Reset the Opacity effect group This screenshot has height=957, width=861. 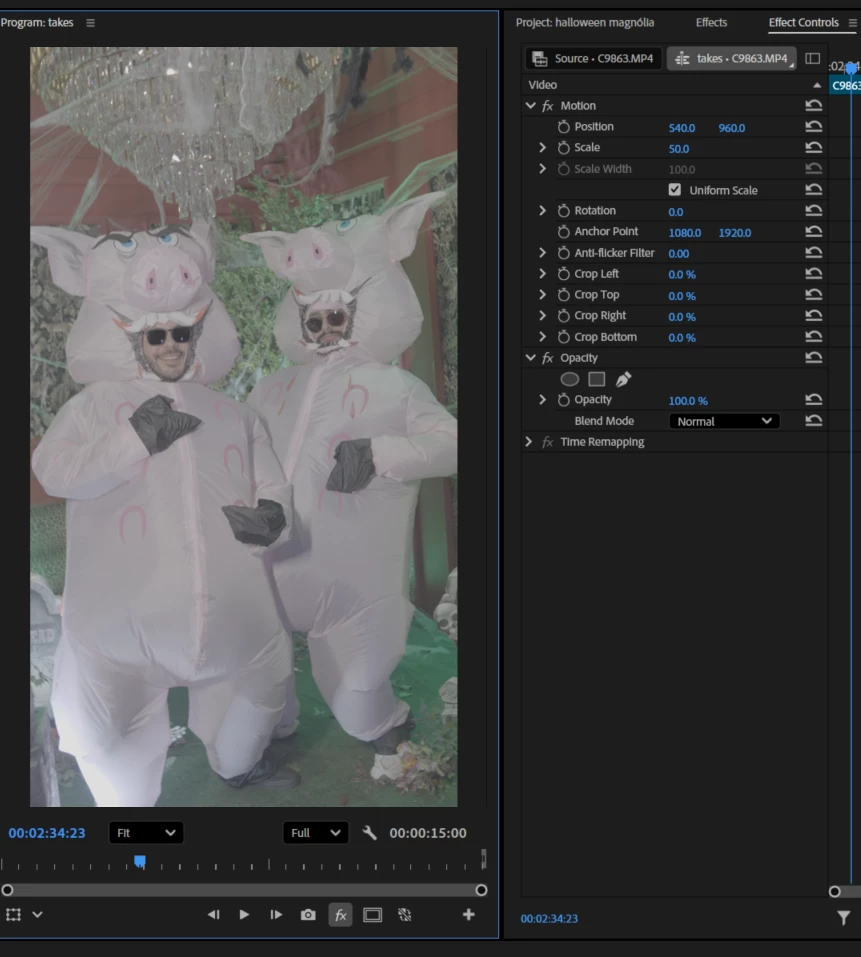[x=813, y=358]
